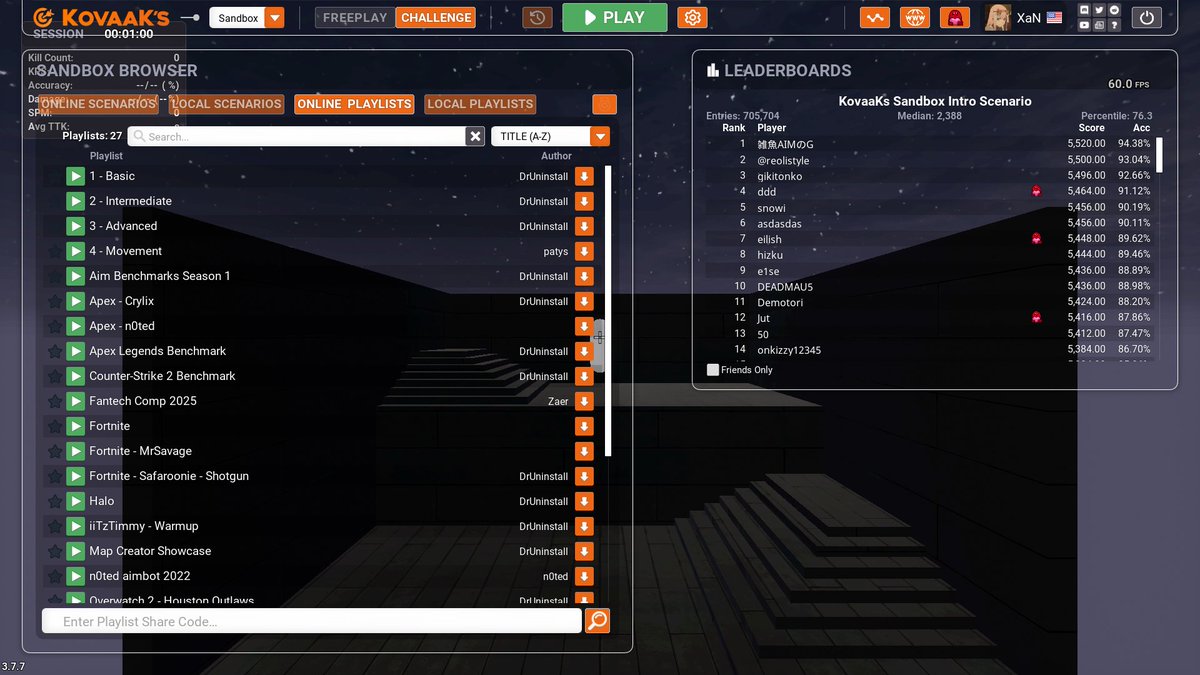The image size is (1200, 675).
Task: Open the YouTube social icon
Action: pos(1084,25)
